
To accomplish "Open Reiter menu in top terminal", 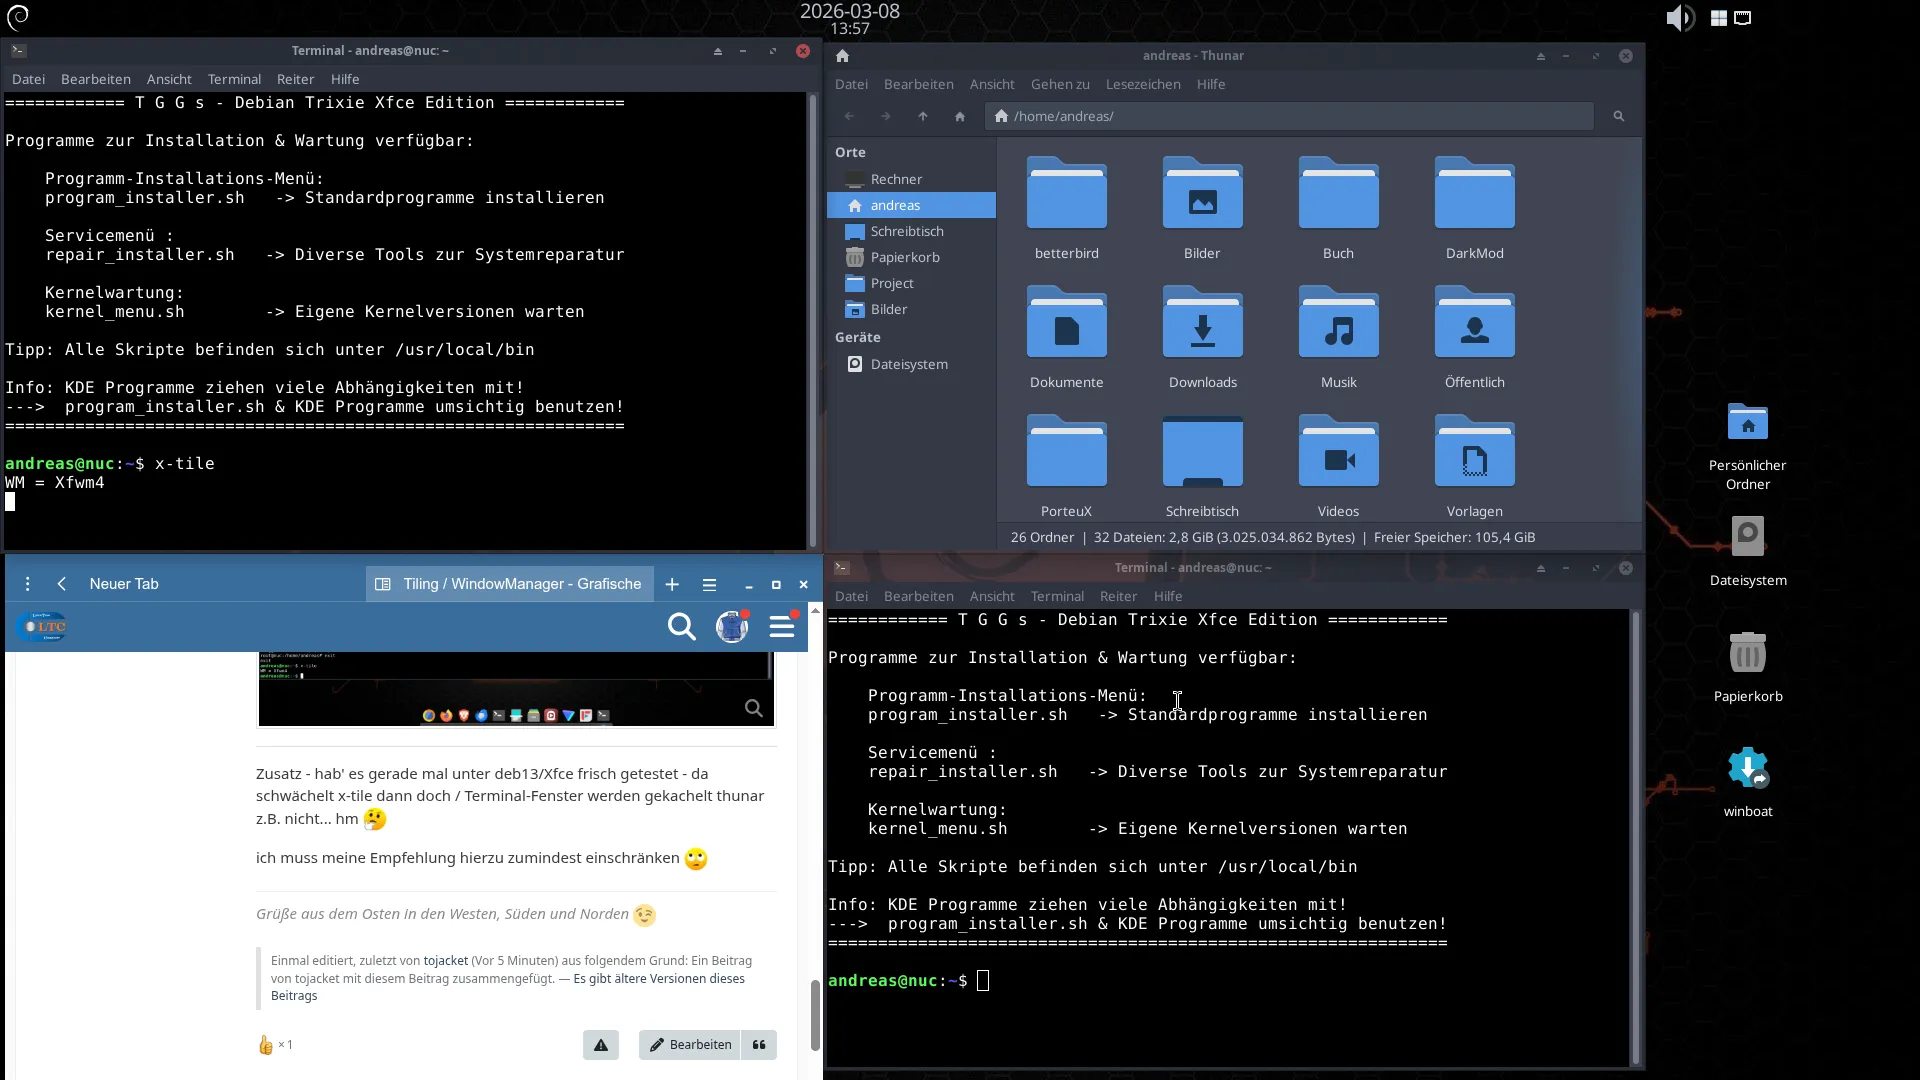I will click(x=295, y=79).
